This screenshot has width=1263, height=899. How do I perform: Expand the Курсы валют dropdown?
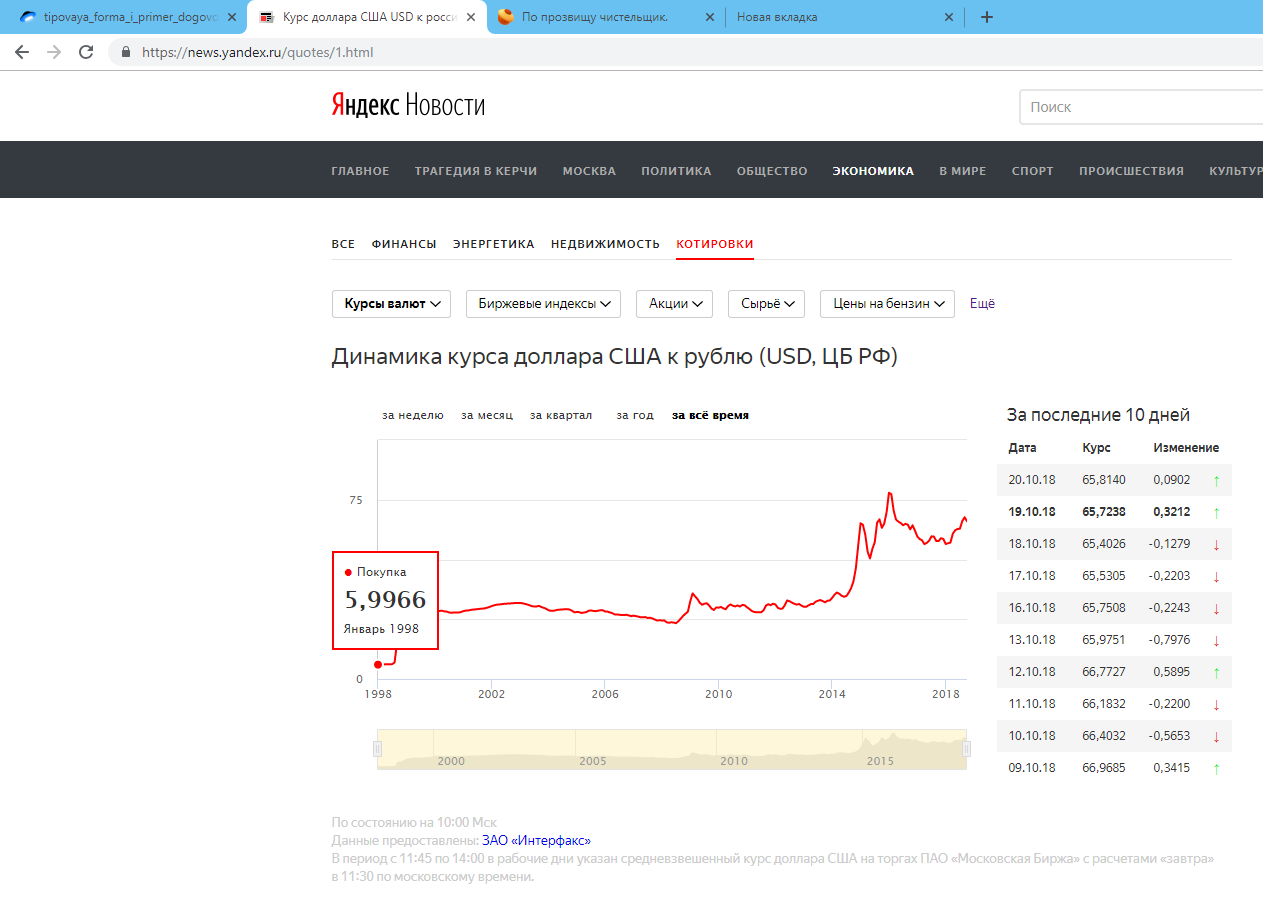(x=391, y=304)
